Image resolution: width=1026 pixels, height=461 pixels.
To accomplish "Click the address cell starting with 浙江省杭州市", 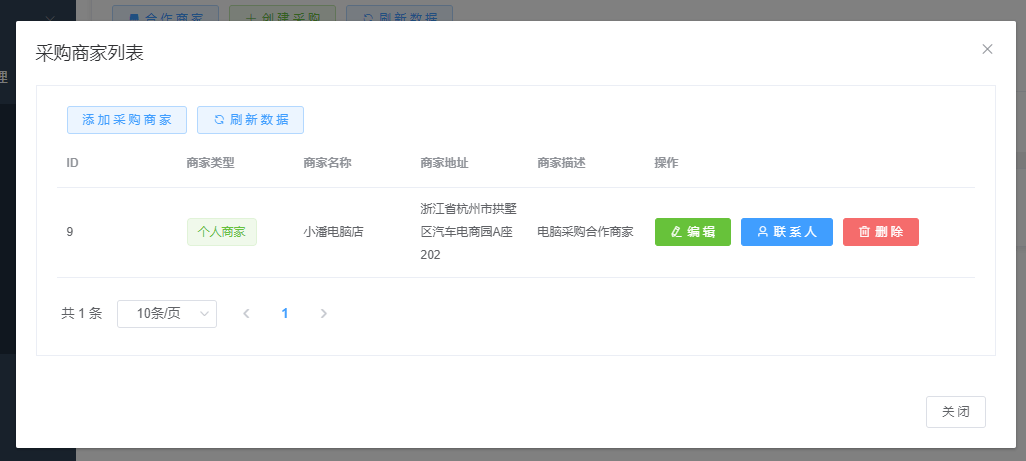I will 468,232.
